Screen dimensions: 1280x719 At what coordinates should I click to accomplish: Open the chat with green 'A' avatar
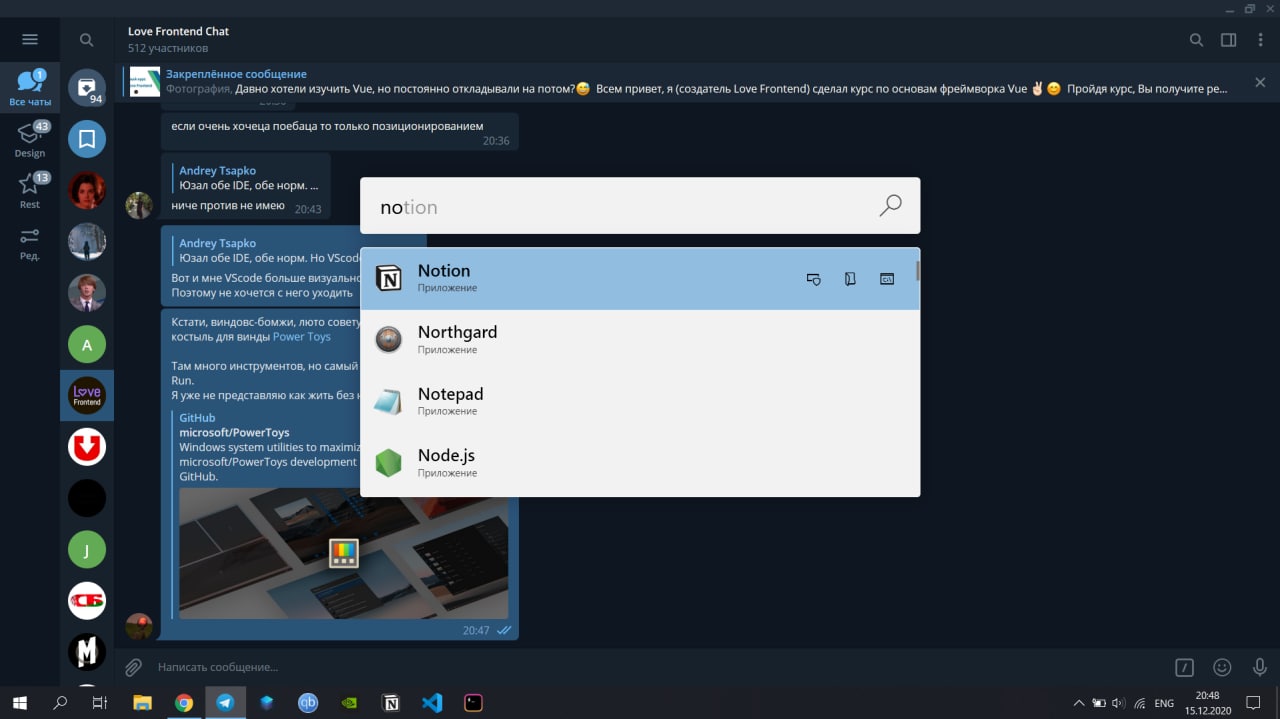click(x=87, y=345)
